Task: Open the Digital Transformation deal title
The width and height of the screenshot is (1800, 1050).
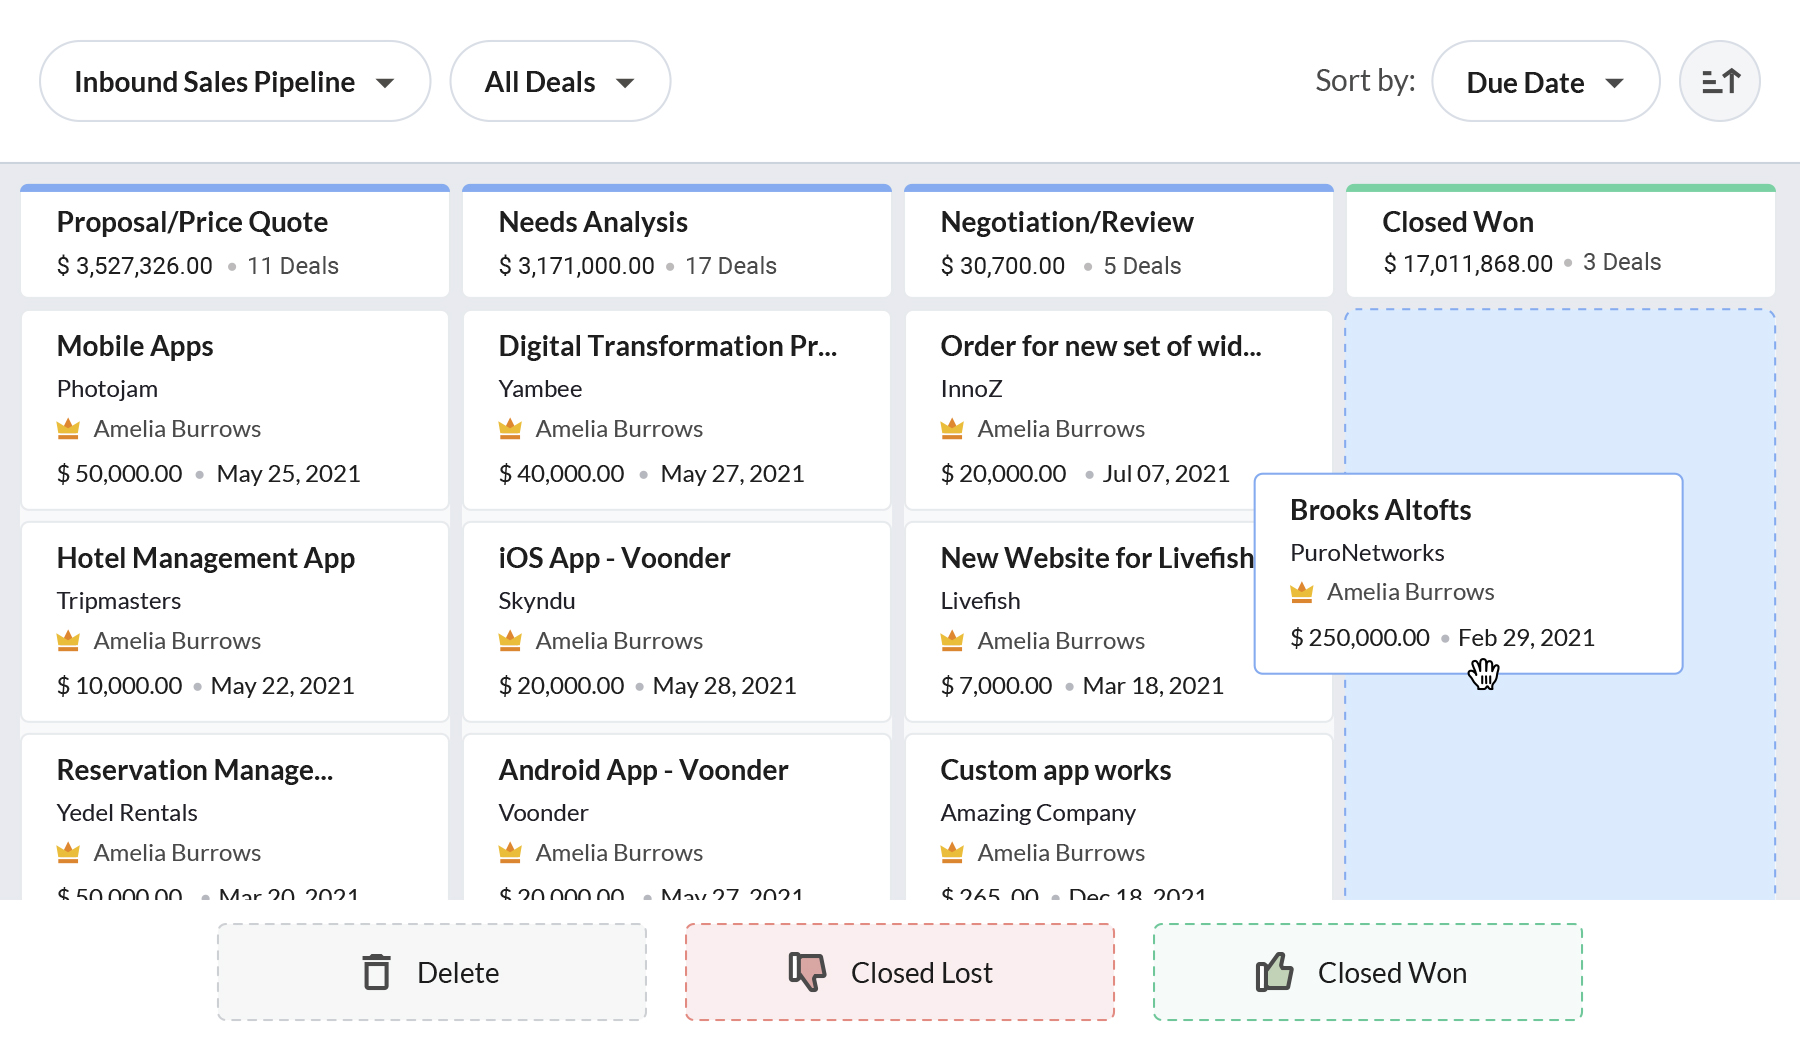Action: click(667, 346)
